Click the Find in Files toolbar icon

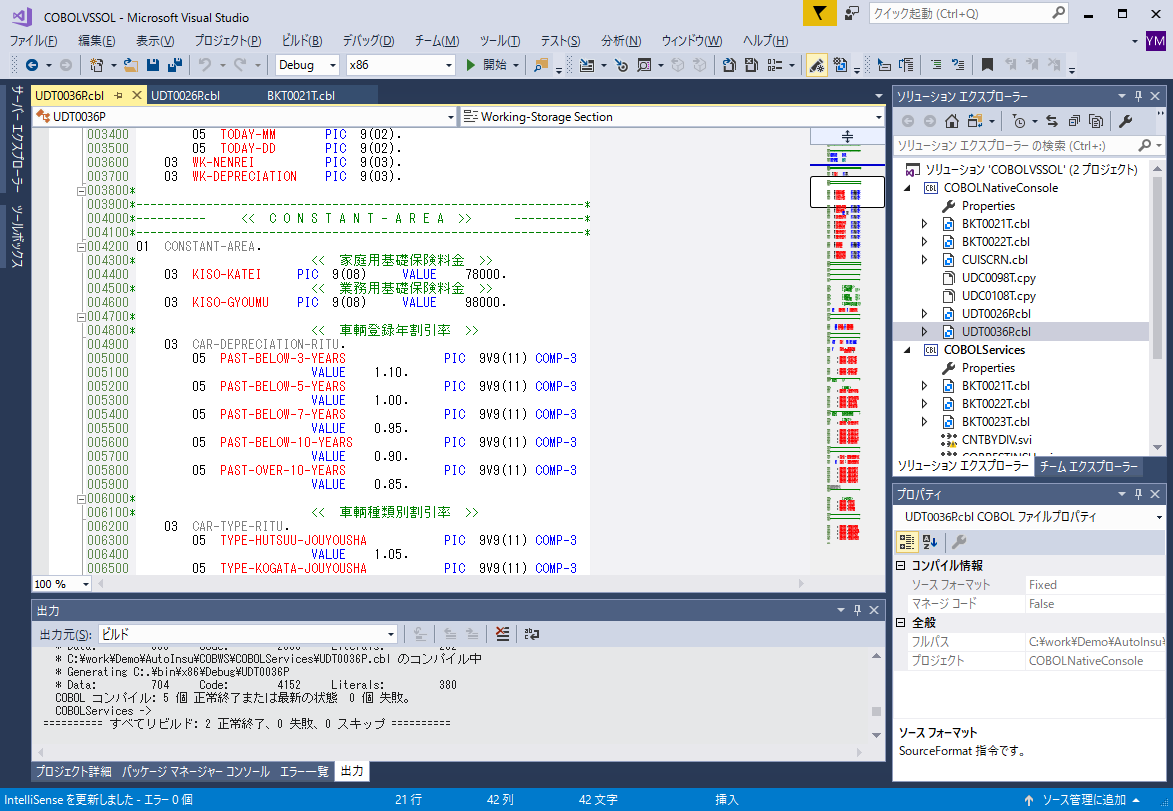[x=540, y=65]
